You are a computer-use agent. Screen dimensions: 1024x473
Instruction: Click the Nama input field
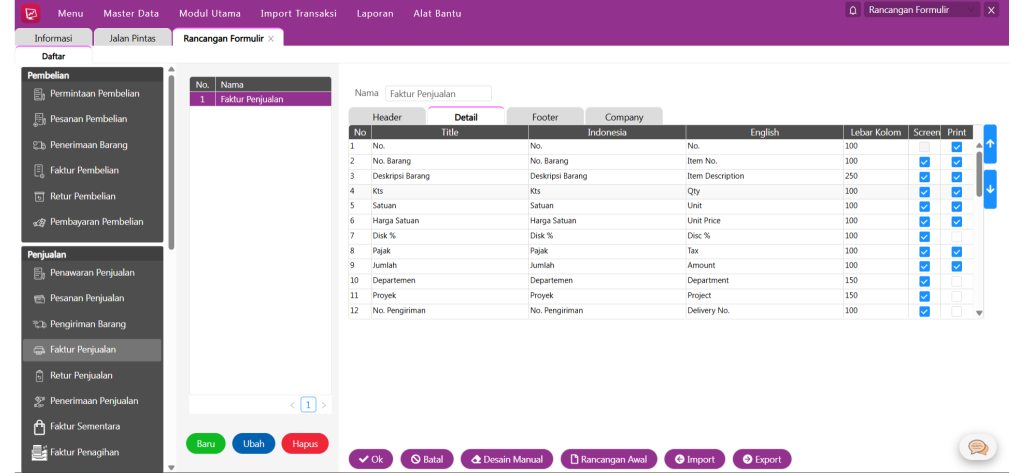click(x=438, y=94)
